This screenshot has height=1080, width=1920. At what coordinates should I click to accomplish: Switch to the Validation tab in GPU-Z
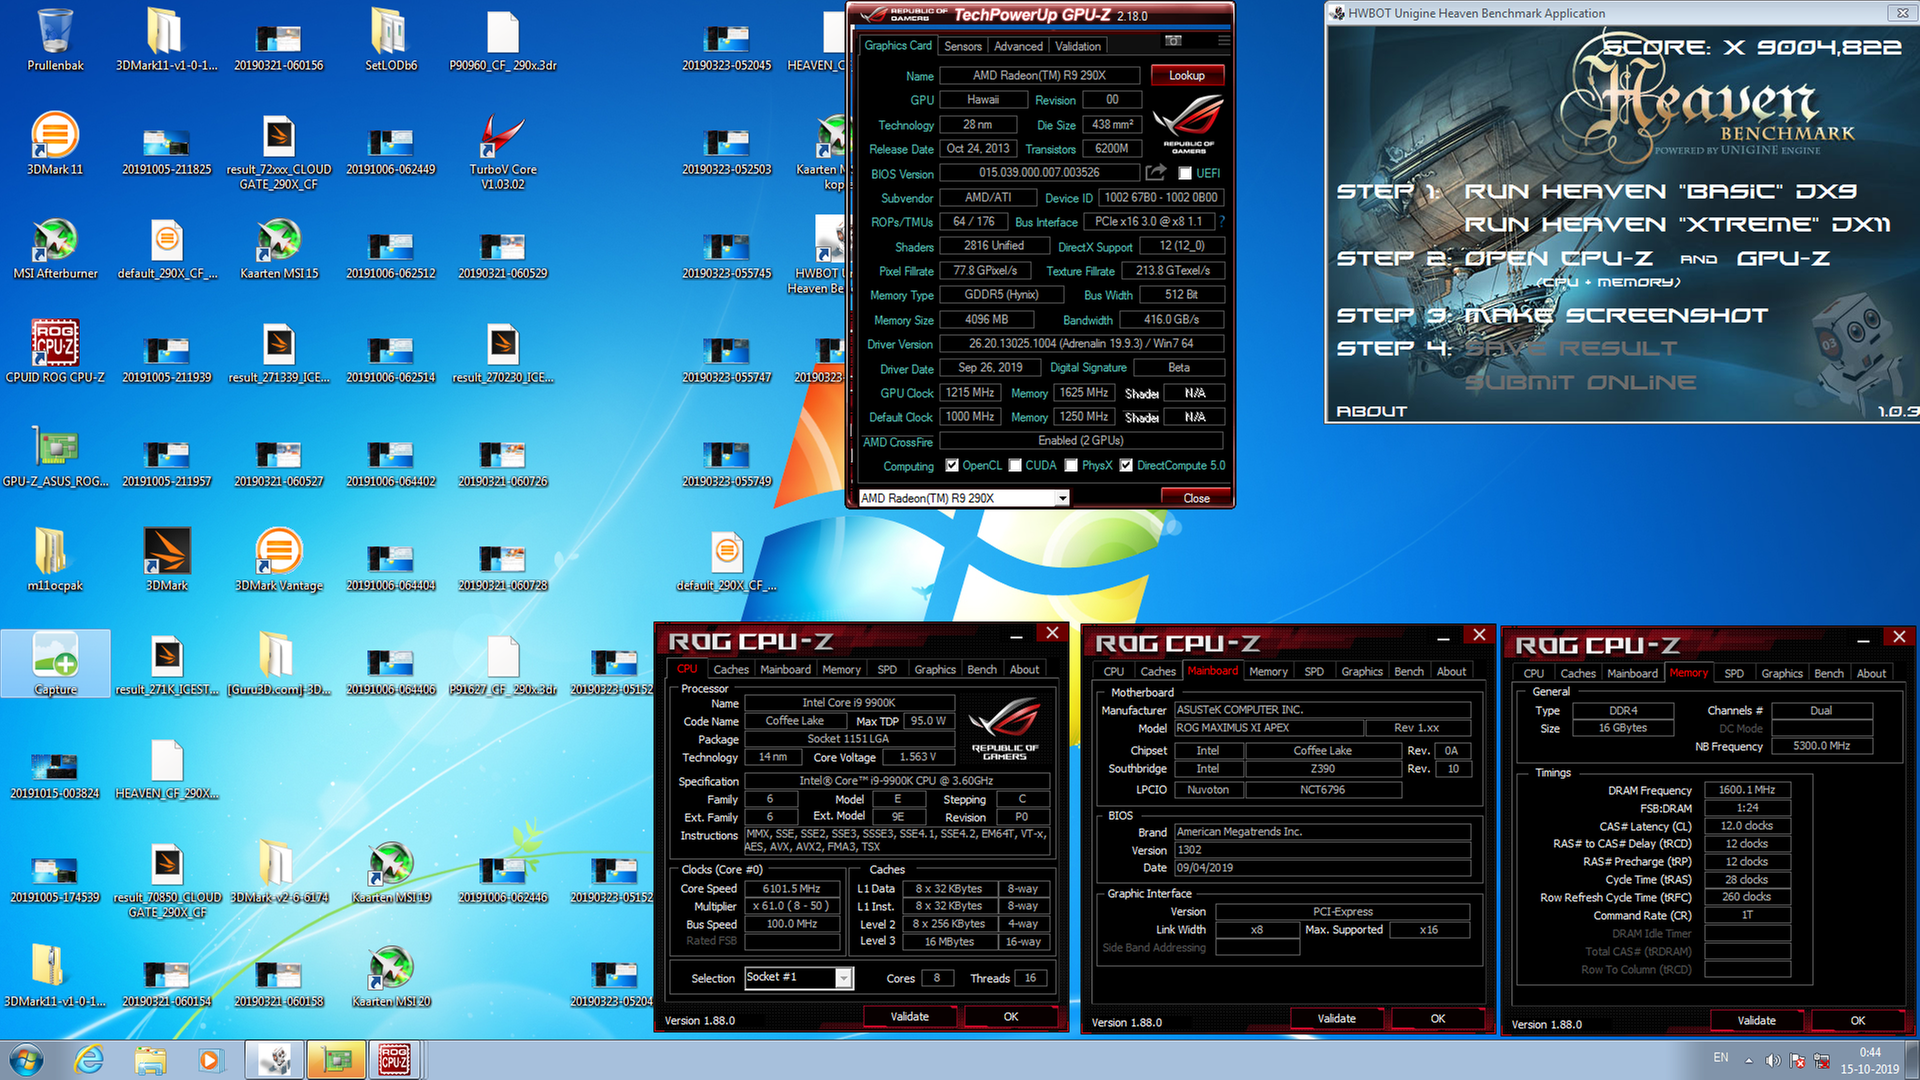point(1078,46)
